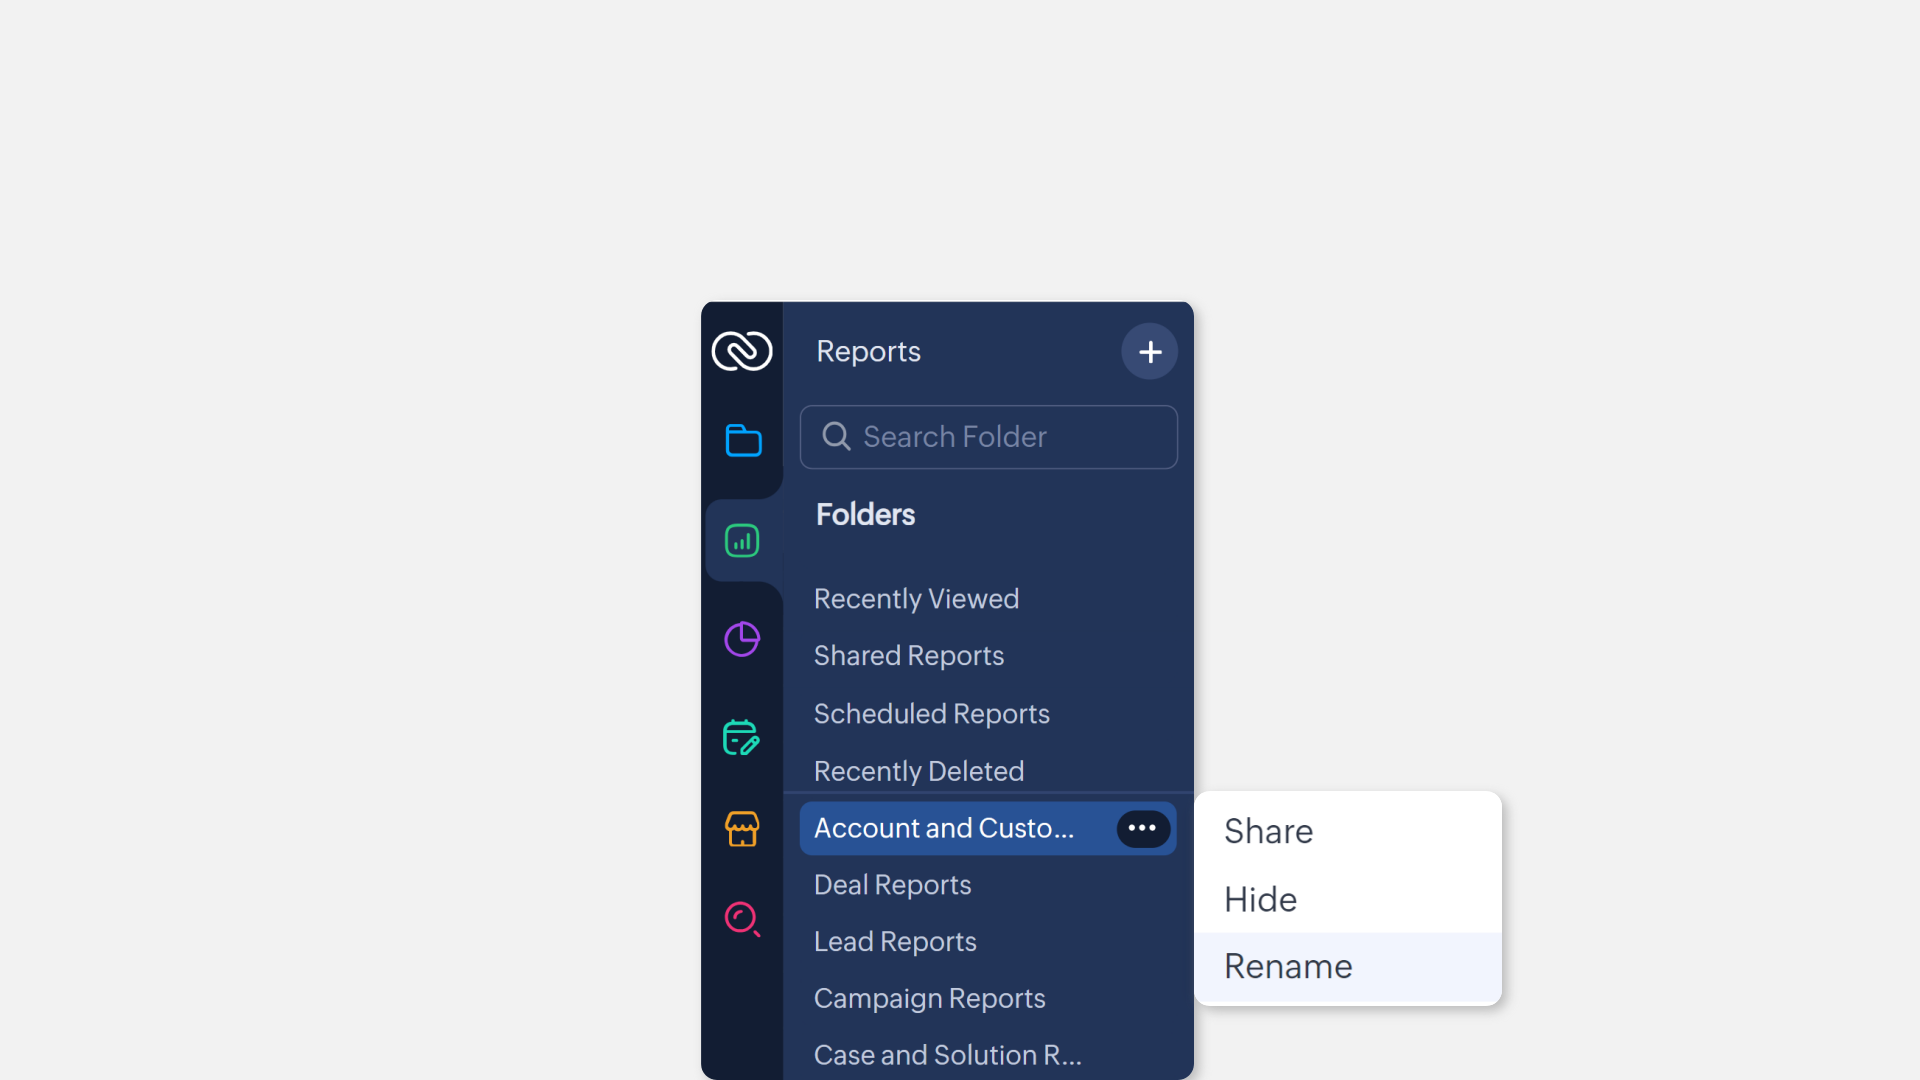Click the three-dot more options button
Screen dimensions: 1920x1080
(x=1143, y=828)
